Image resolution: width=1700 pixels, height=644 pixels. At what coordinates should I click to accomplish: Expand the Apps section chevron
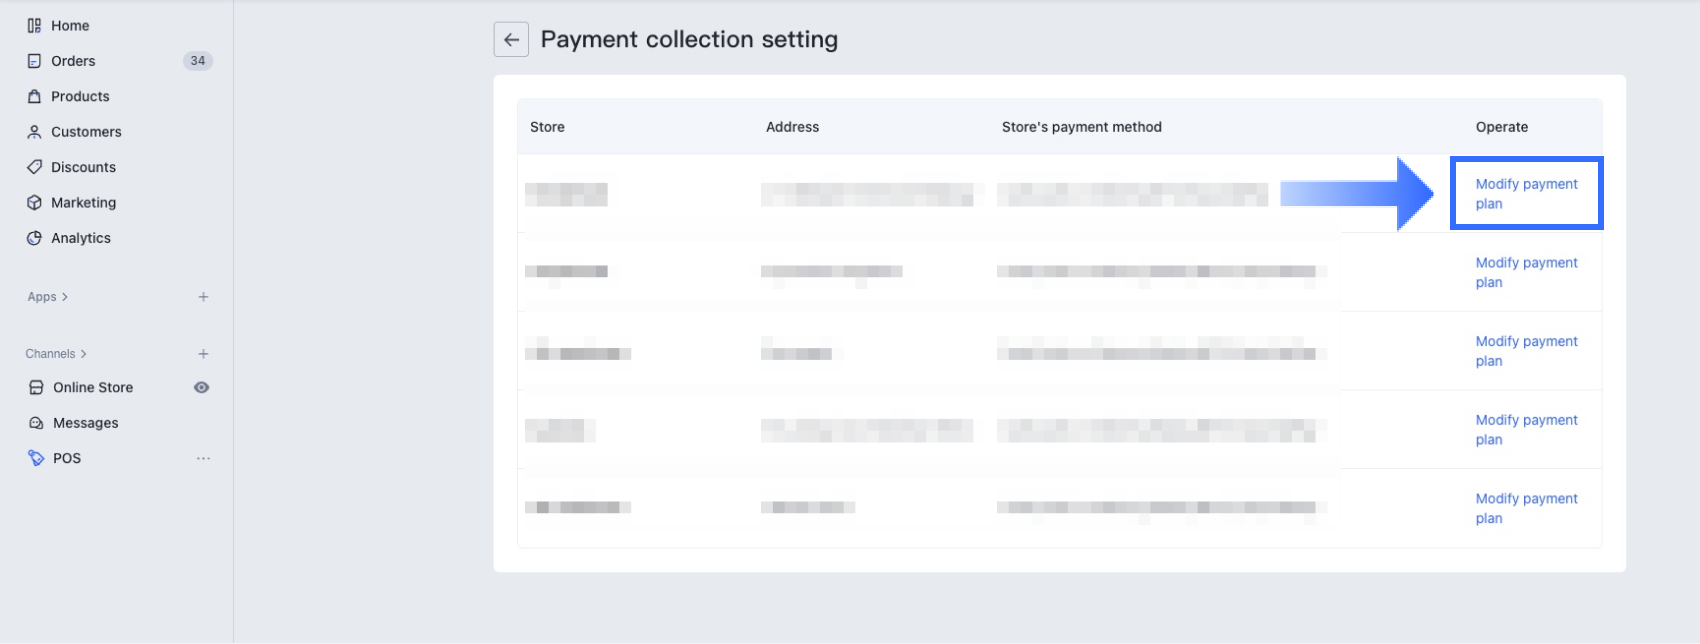pos(66,296)
